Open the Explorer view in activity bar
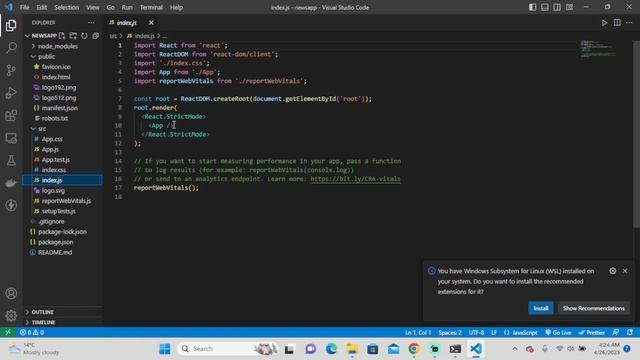This screenshot has height=360, width=640. [x=11, y=25]
